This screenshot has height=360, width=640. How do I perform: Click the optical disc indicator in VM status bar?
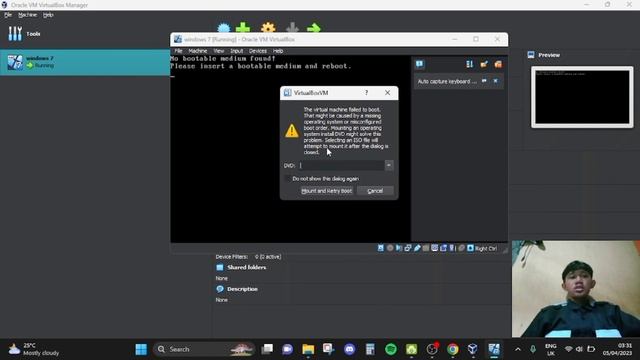[390, 248]
